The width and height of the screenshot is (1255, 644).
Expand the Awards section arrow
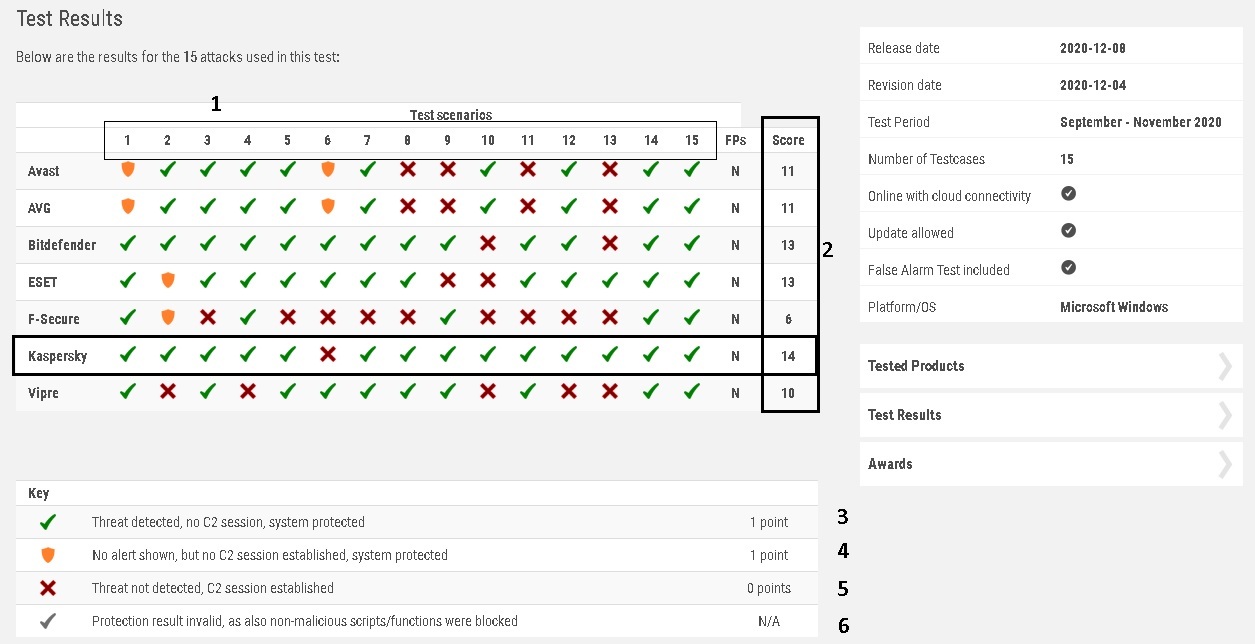coord(1225,464)
